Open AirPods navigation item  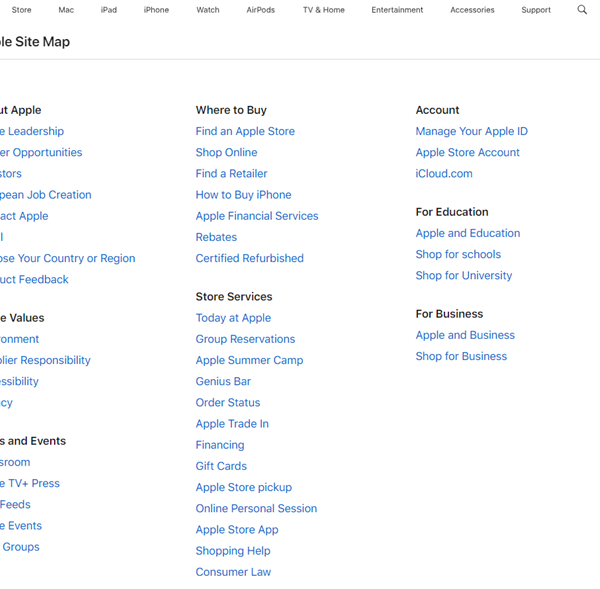[x=261, y=10]
